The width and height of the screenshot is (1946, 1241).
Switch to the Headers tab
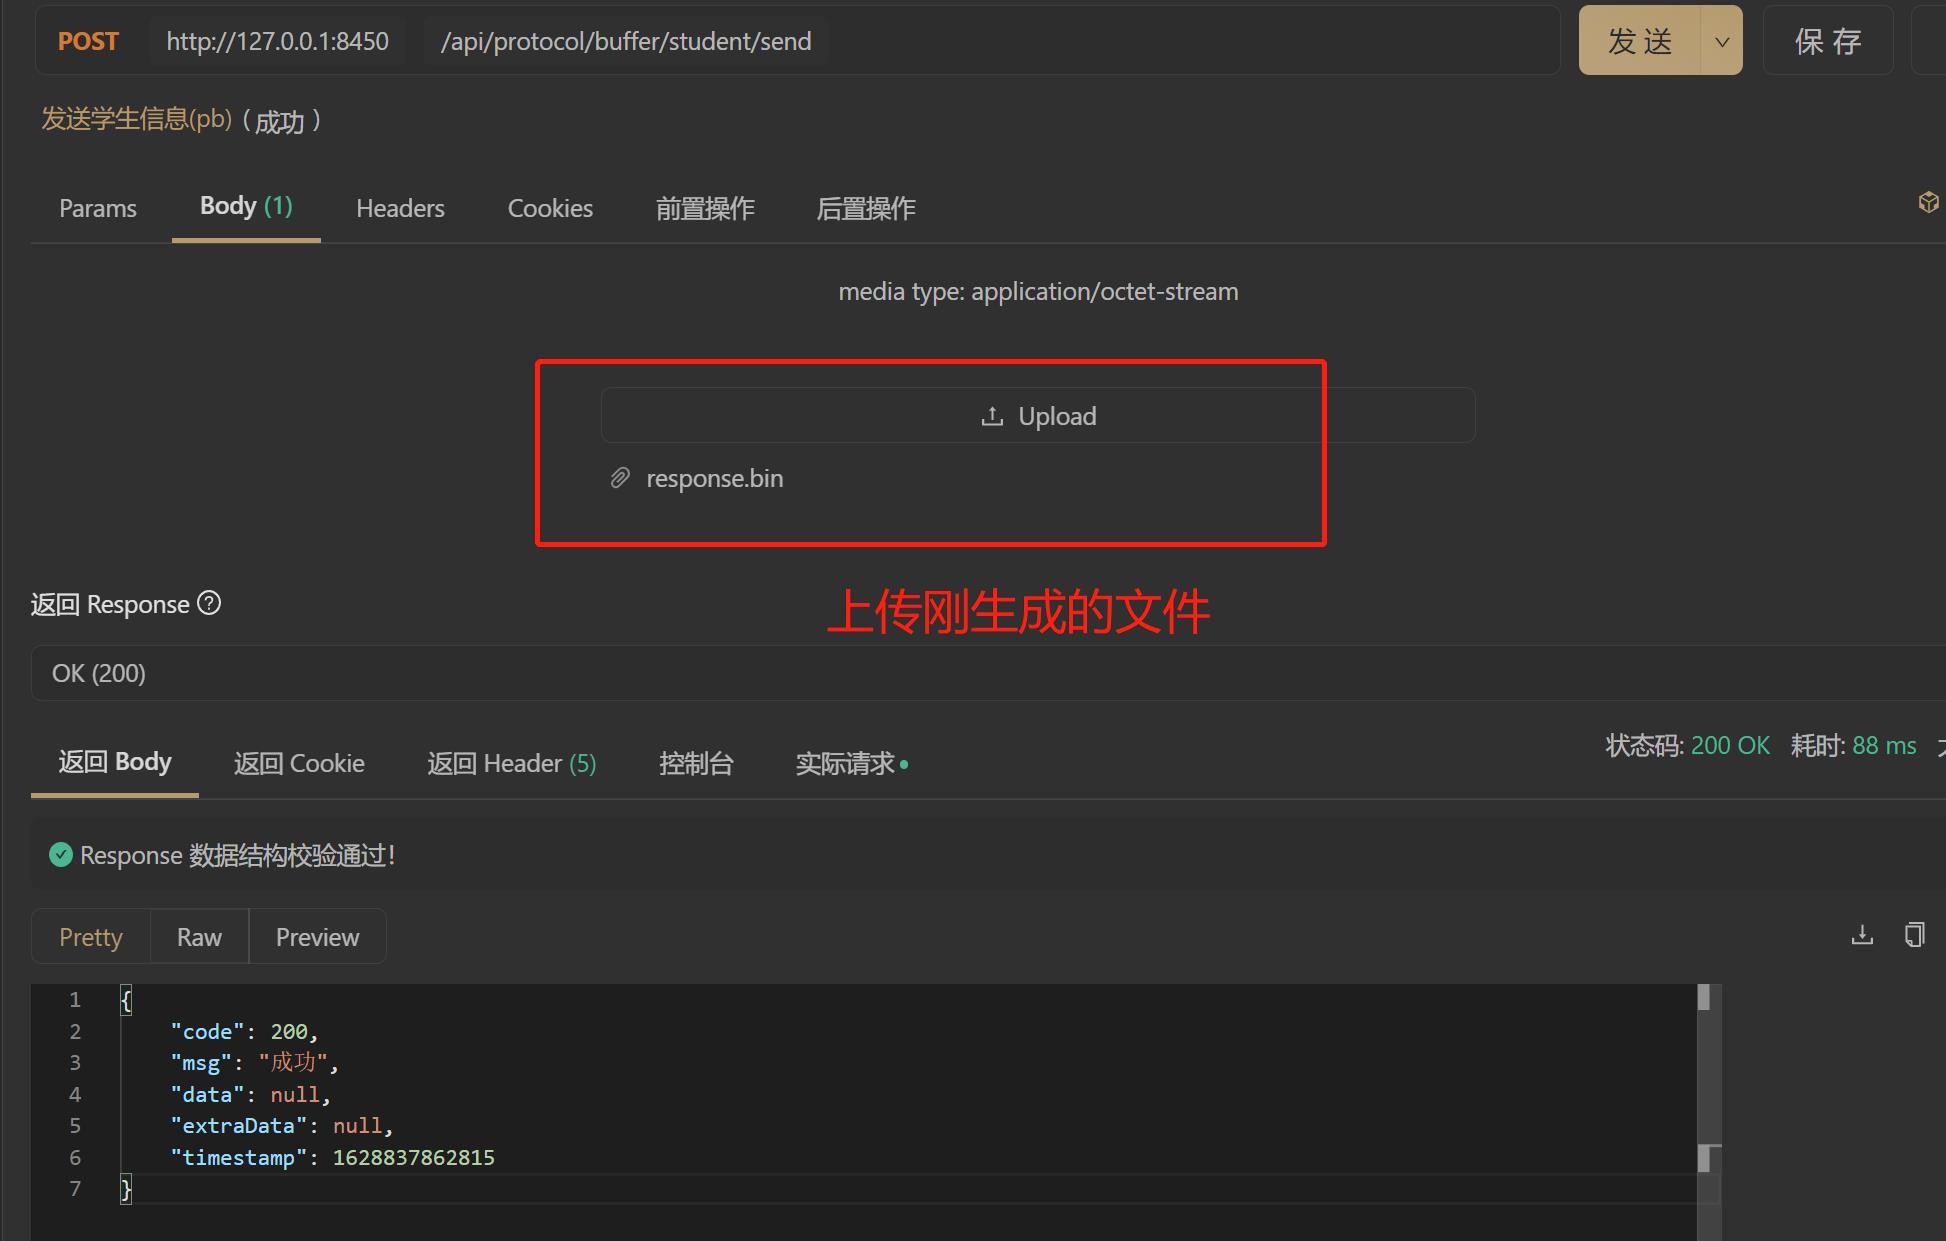coord(400,208)
